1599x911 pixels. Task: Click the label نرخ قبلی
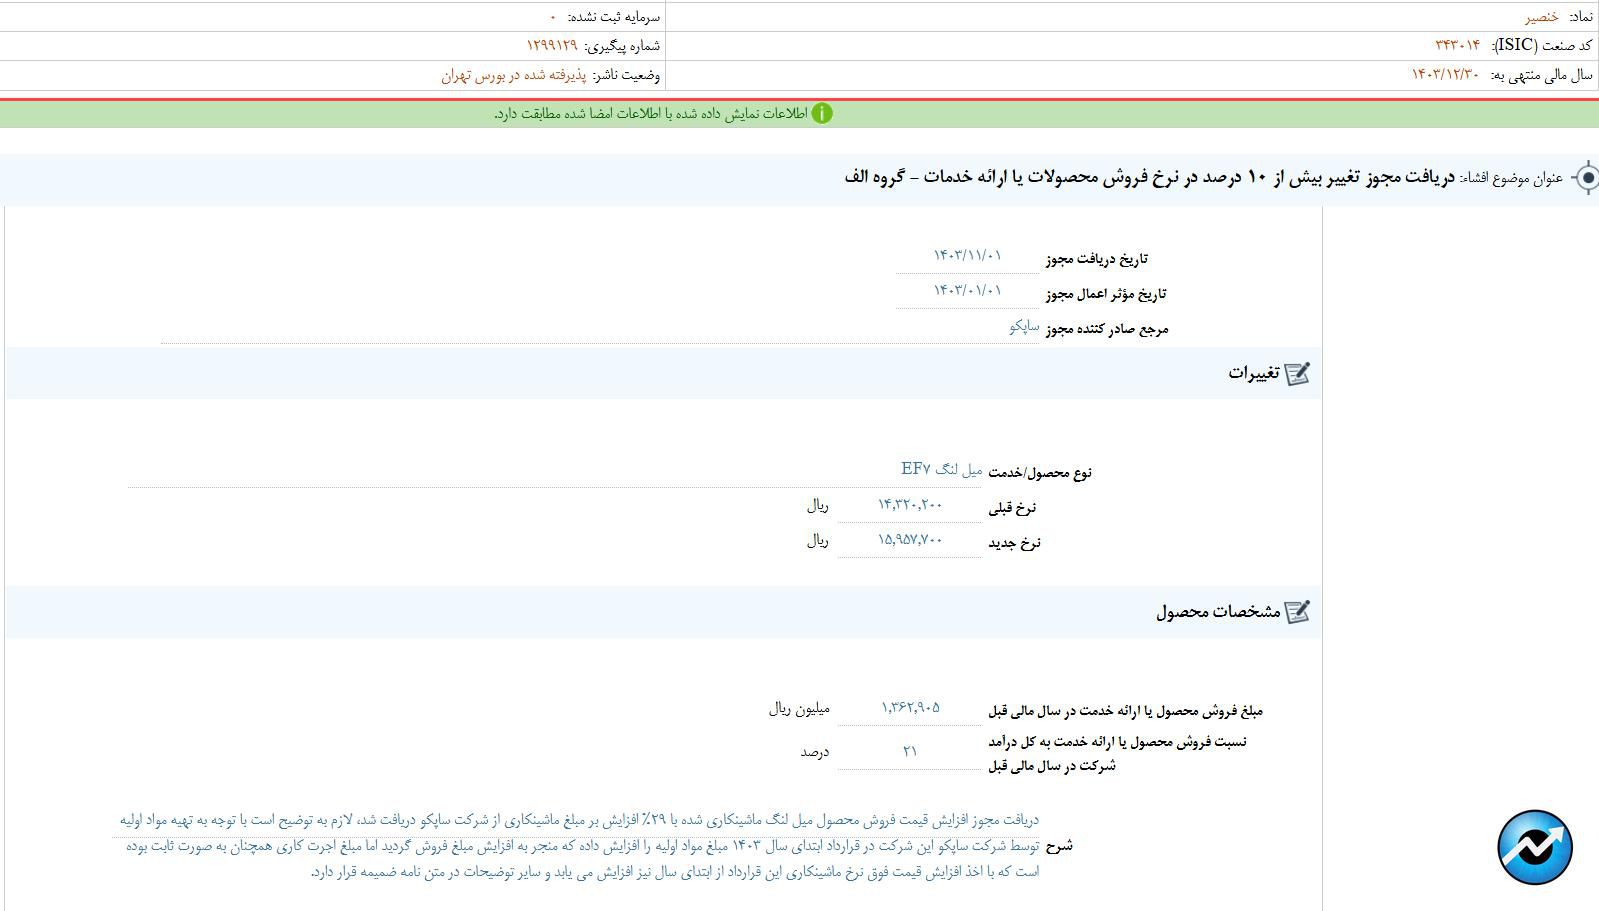click(x=1012, y=508)
